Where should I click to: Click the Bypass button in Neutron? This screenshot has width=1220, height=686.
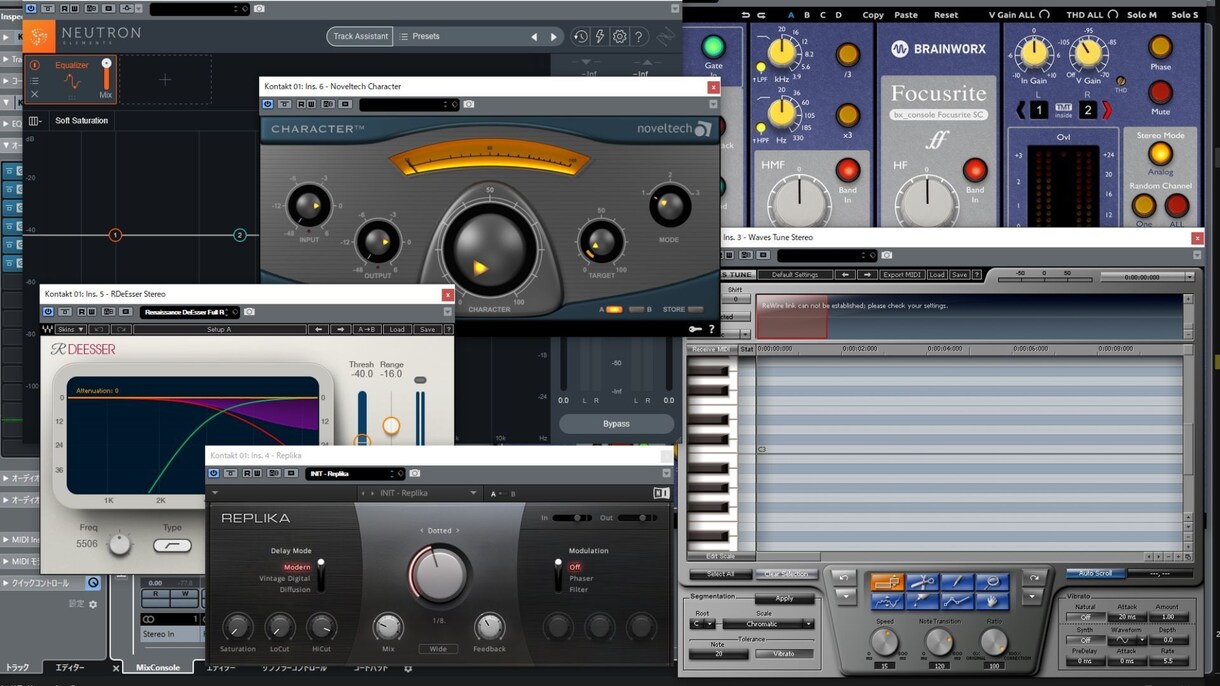pyautogui.click(x=616, y=424)
